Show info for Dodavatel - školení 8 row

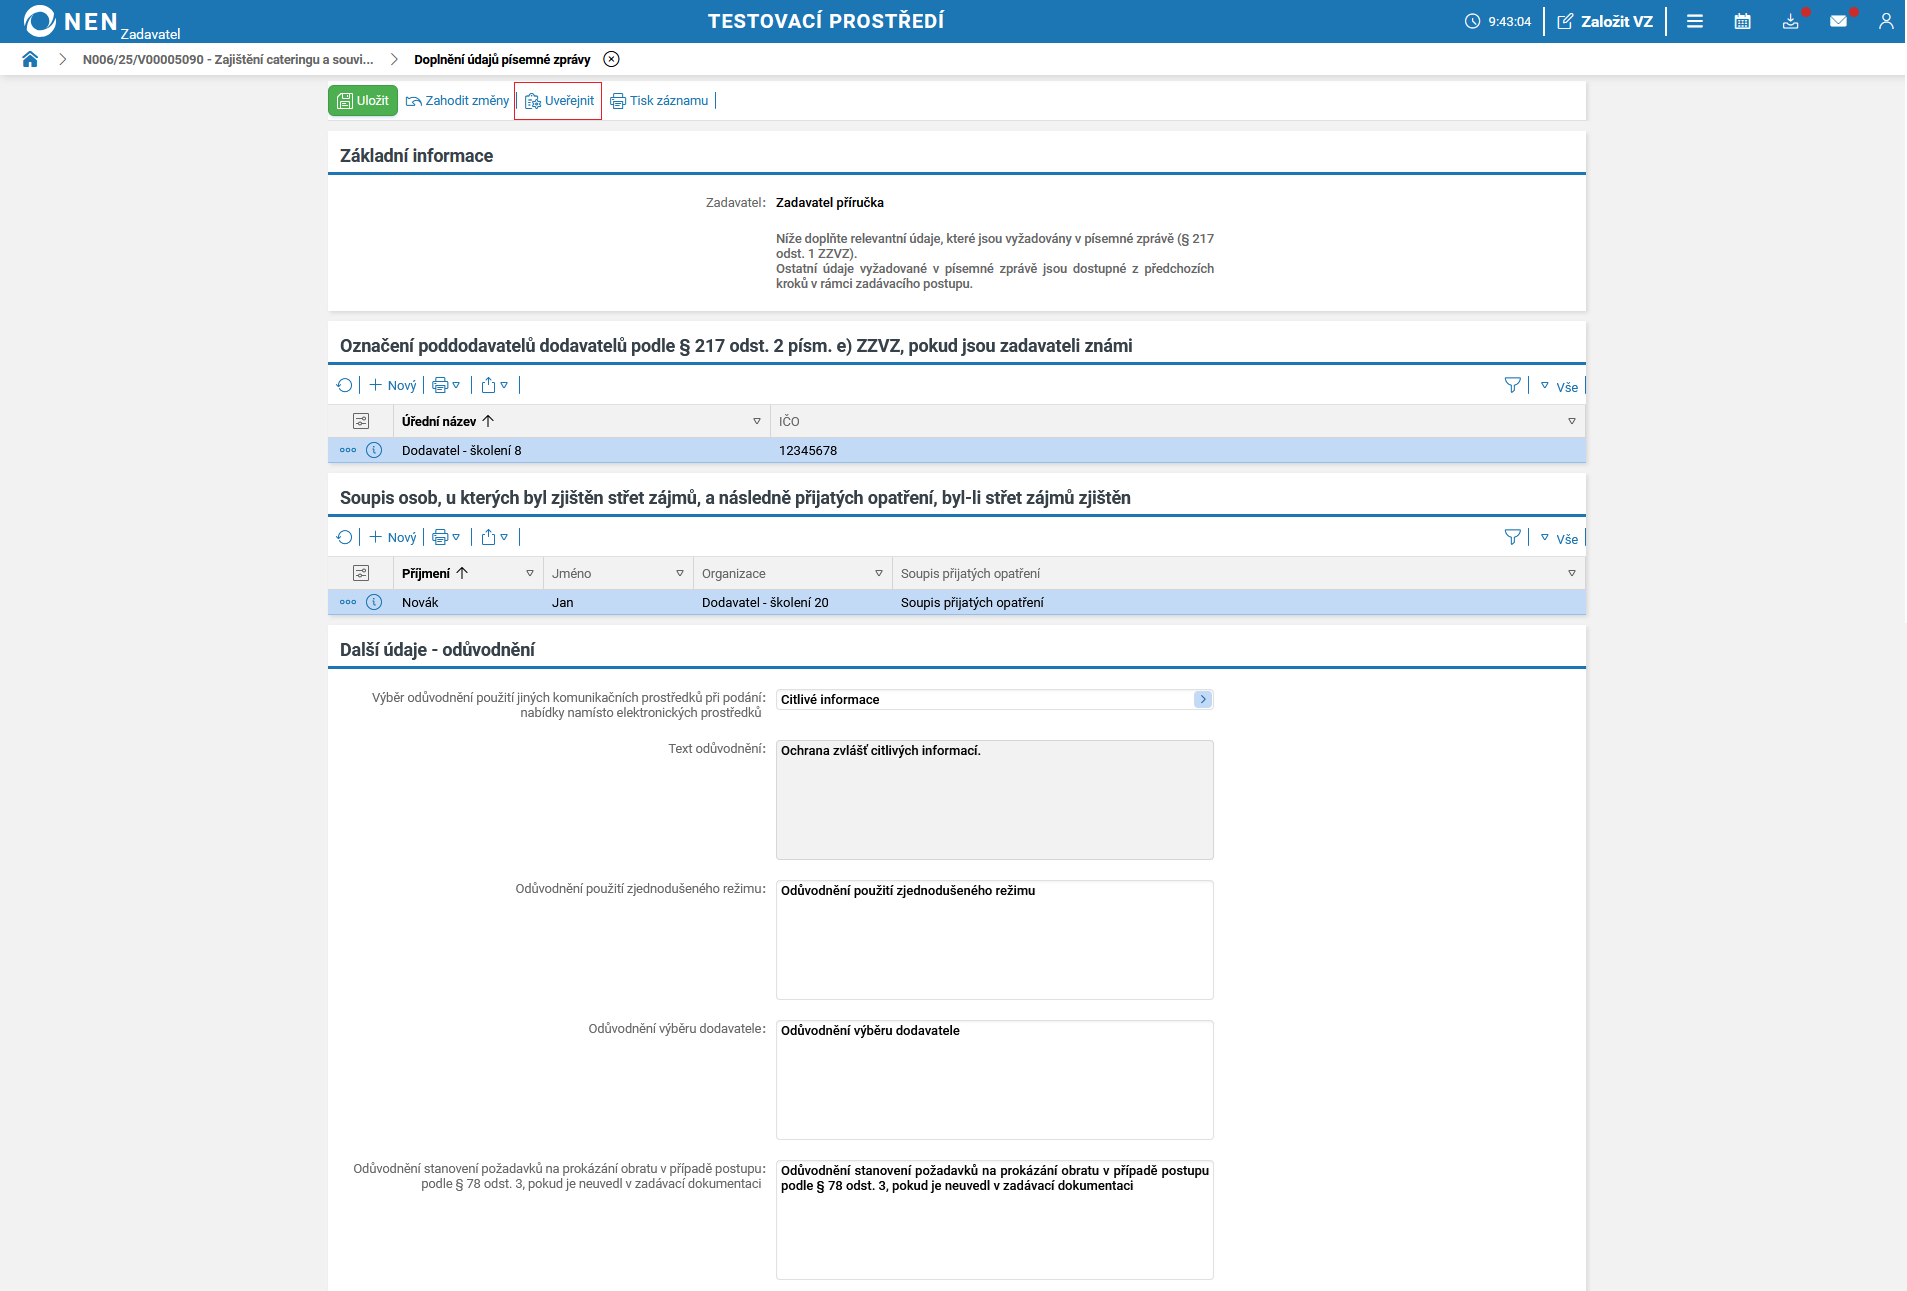coord(374,450)
